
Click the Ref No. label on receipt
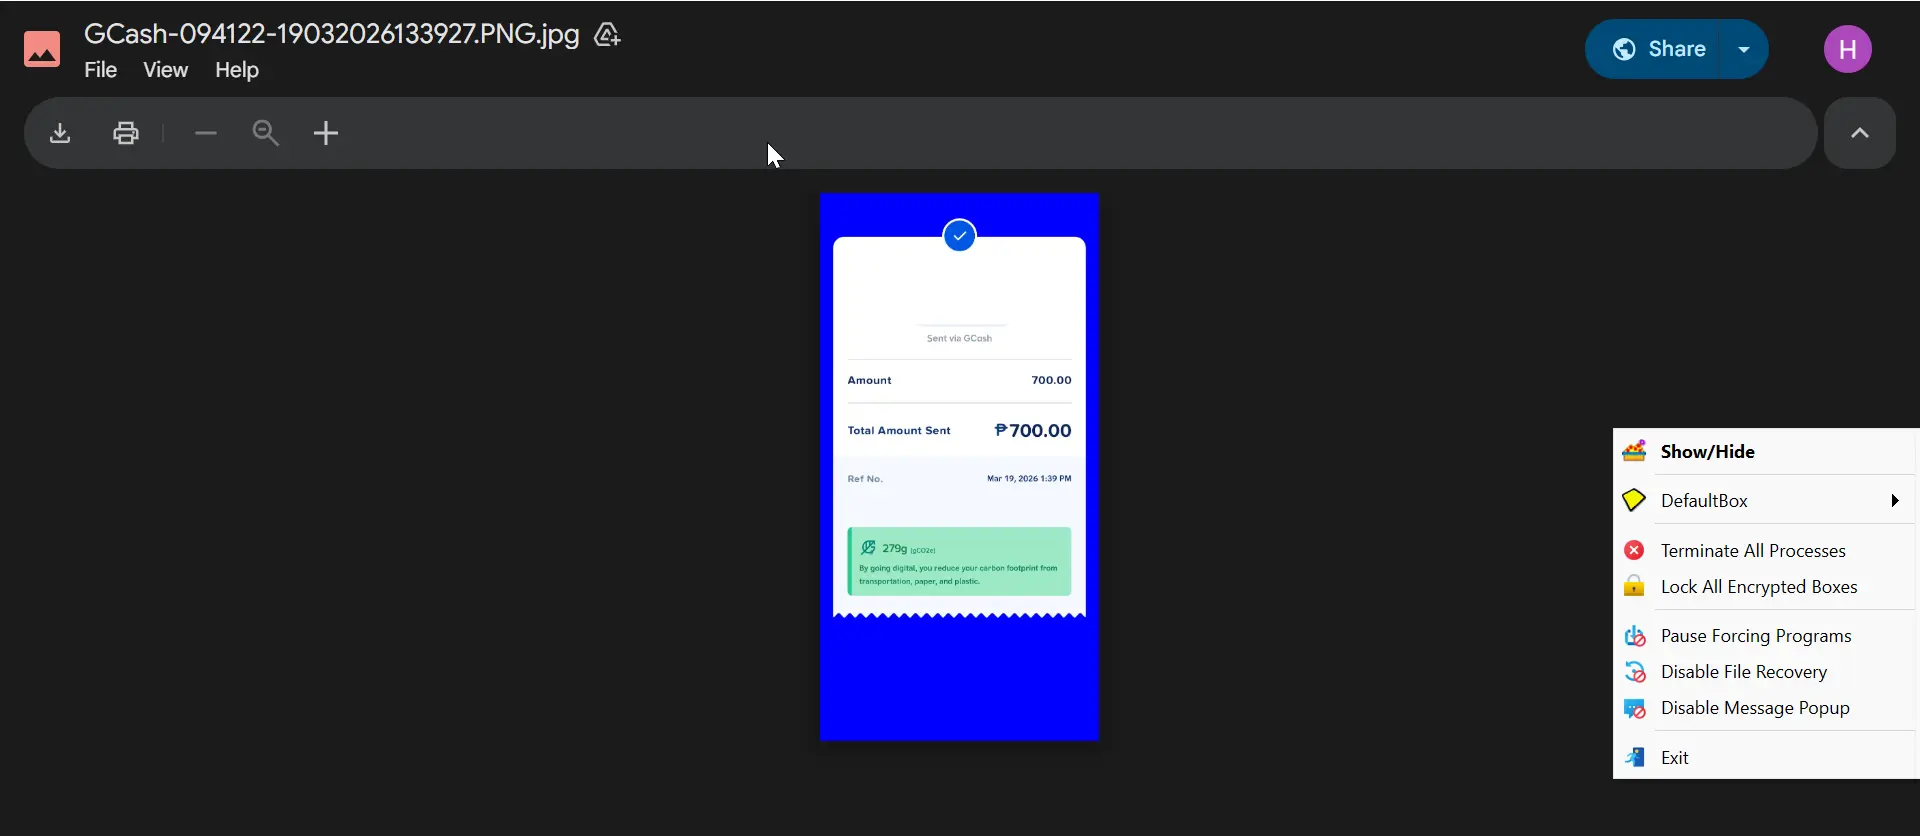coord(865,479)
